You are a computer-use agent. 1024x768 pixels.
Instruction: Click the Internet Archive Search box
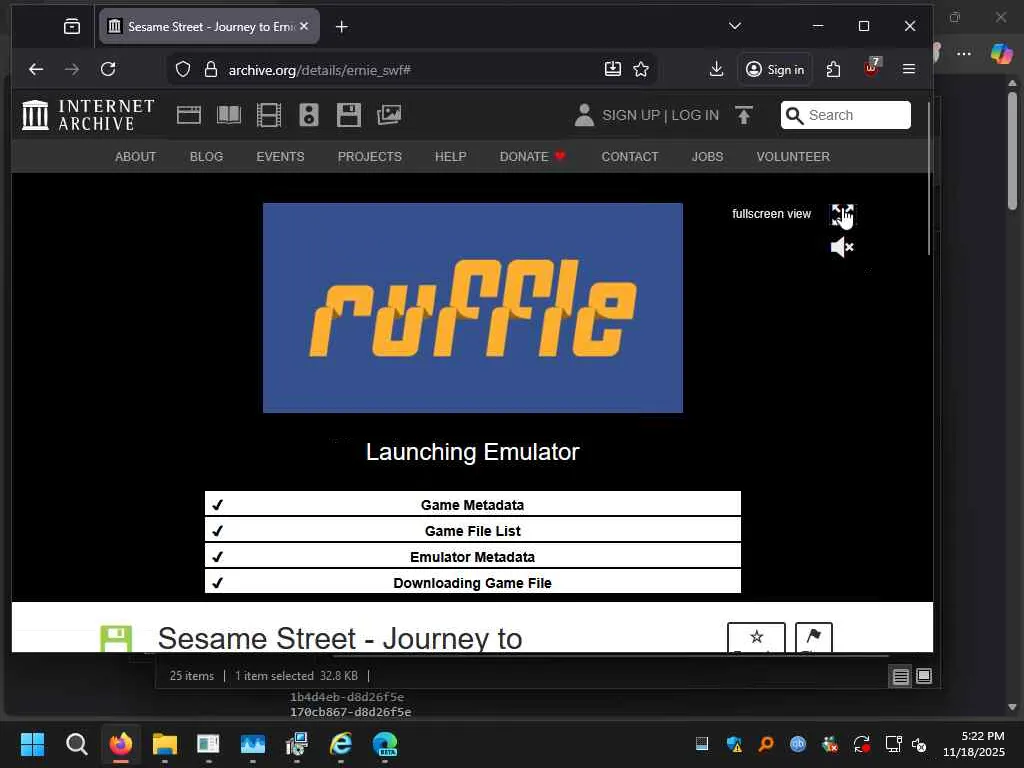coord(846,115)
